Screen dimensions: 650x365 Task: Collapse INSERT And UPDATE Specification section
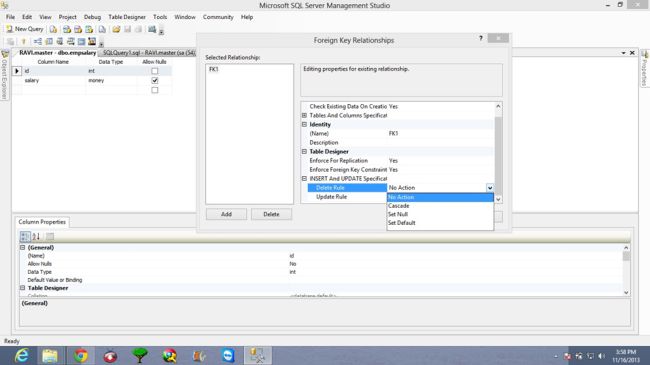(304, 178)
